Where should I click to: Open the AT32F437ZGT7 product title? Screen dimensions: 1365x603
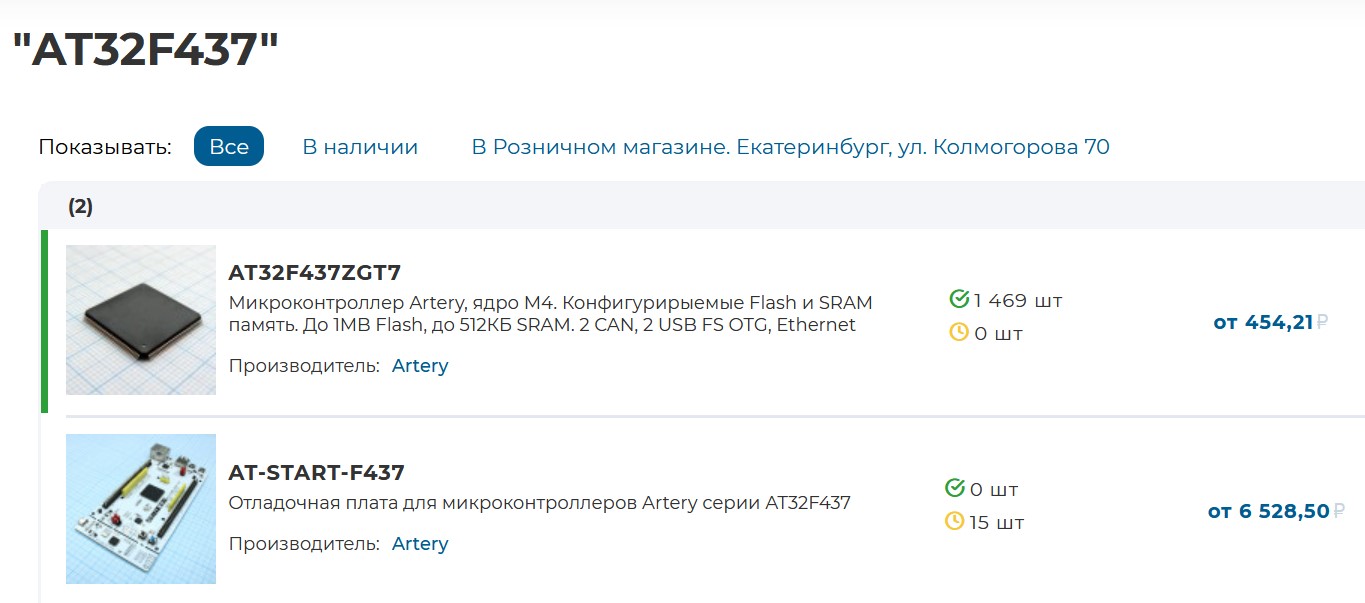pos(314,273)
